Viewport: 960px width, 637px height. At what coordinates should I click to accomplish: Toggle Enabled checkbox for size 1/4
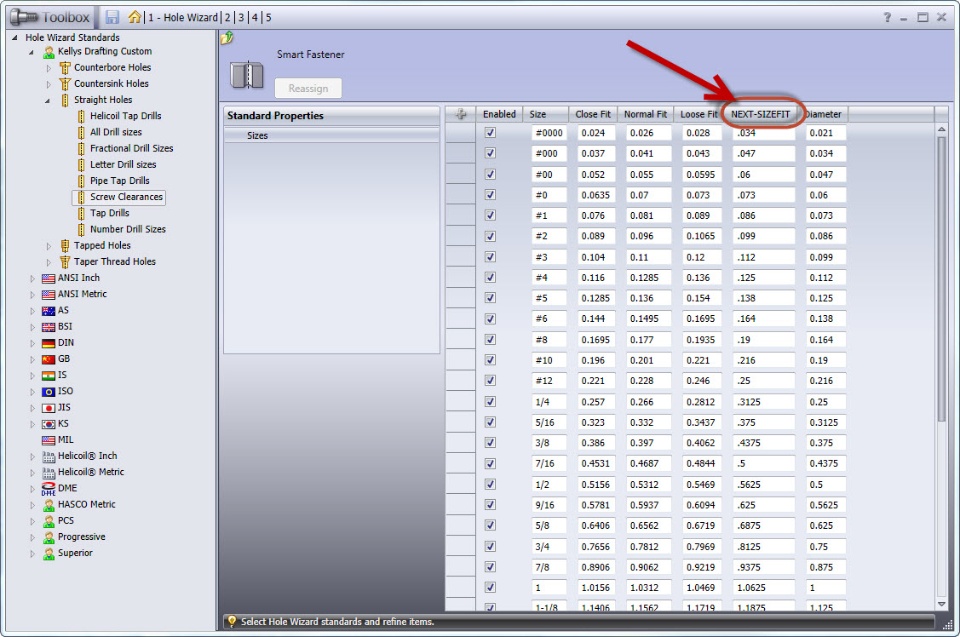point(490,402)
